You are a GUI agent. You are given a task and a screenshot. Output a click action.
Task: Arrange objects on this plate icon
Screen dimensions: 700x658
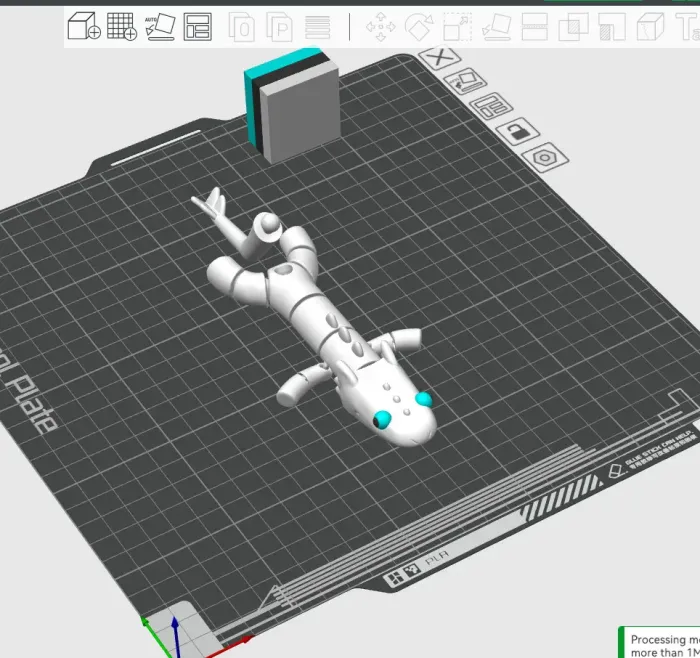(x=491, y=106)
